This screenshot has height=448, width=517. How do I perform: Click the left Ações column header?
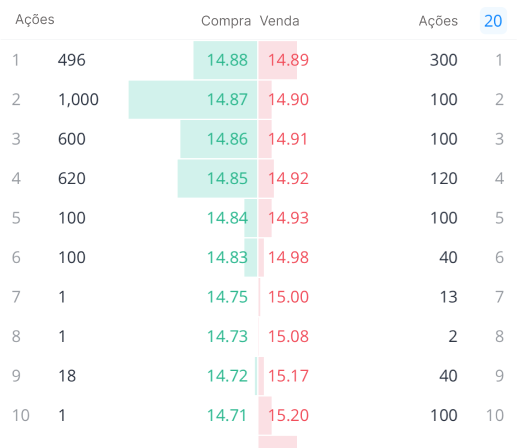[x=35, y=20]
